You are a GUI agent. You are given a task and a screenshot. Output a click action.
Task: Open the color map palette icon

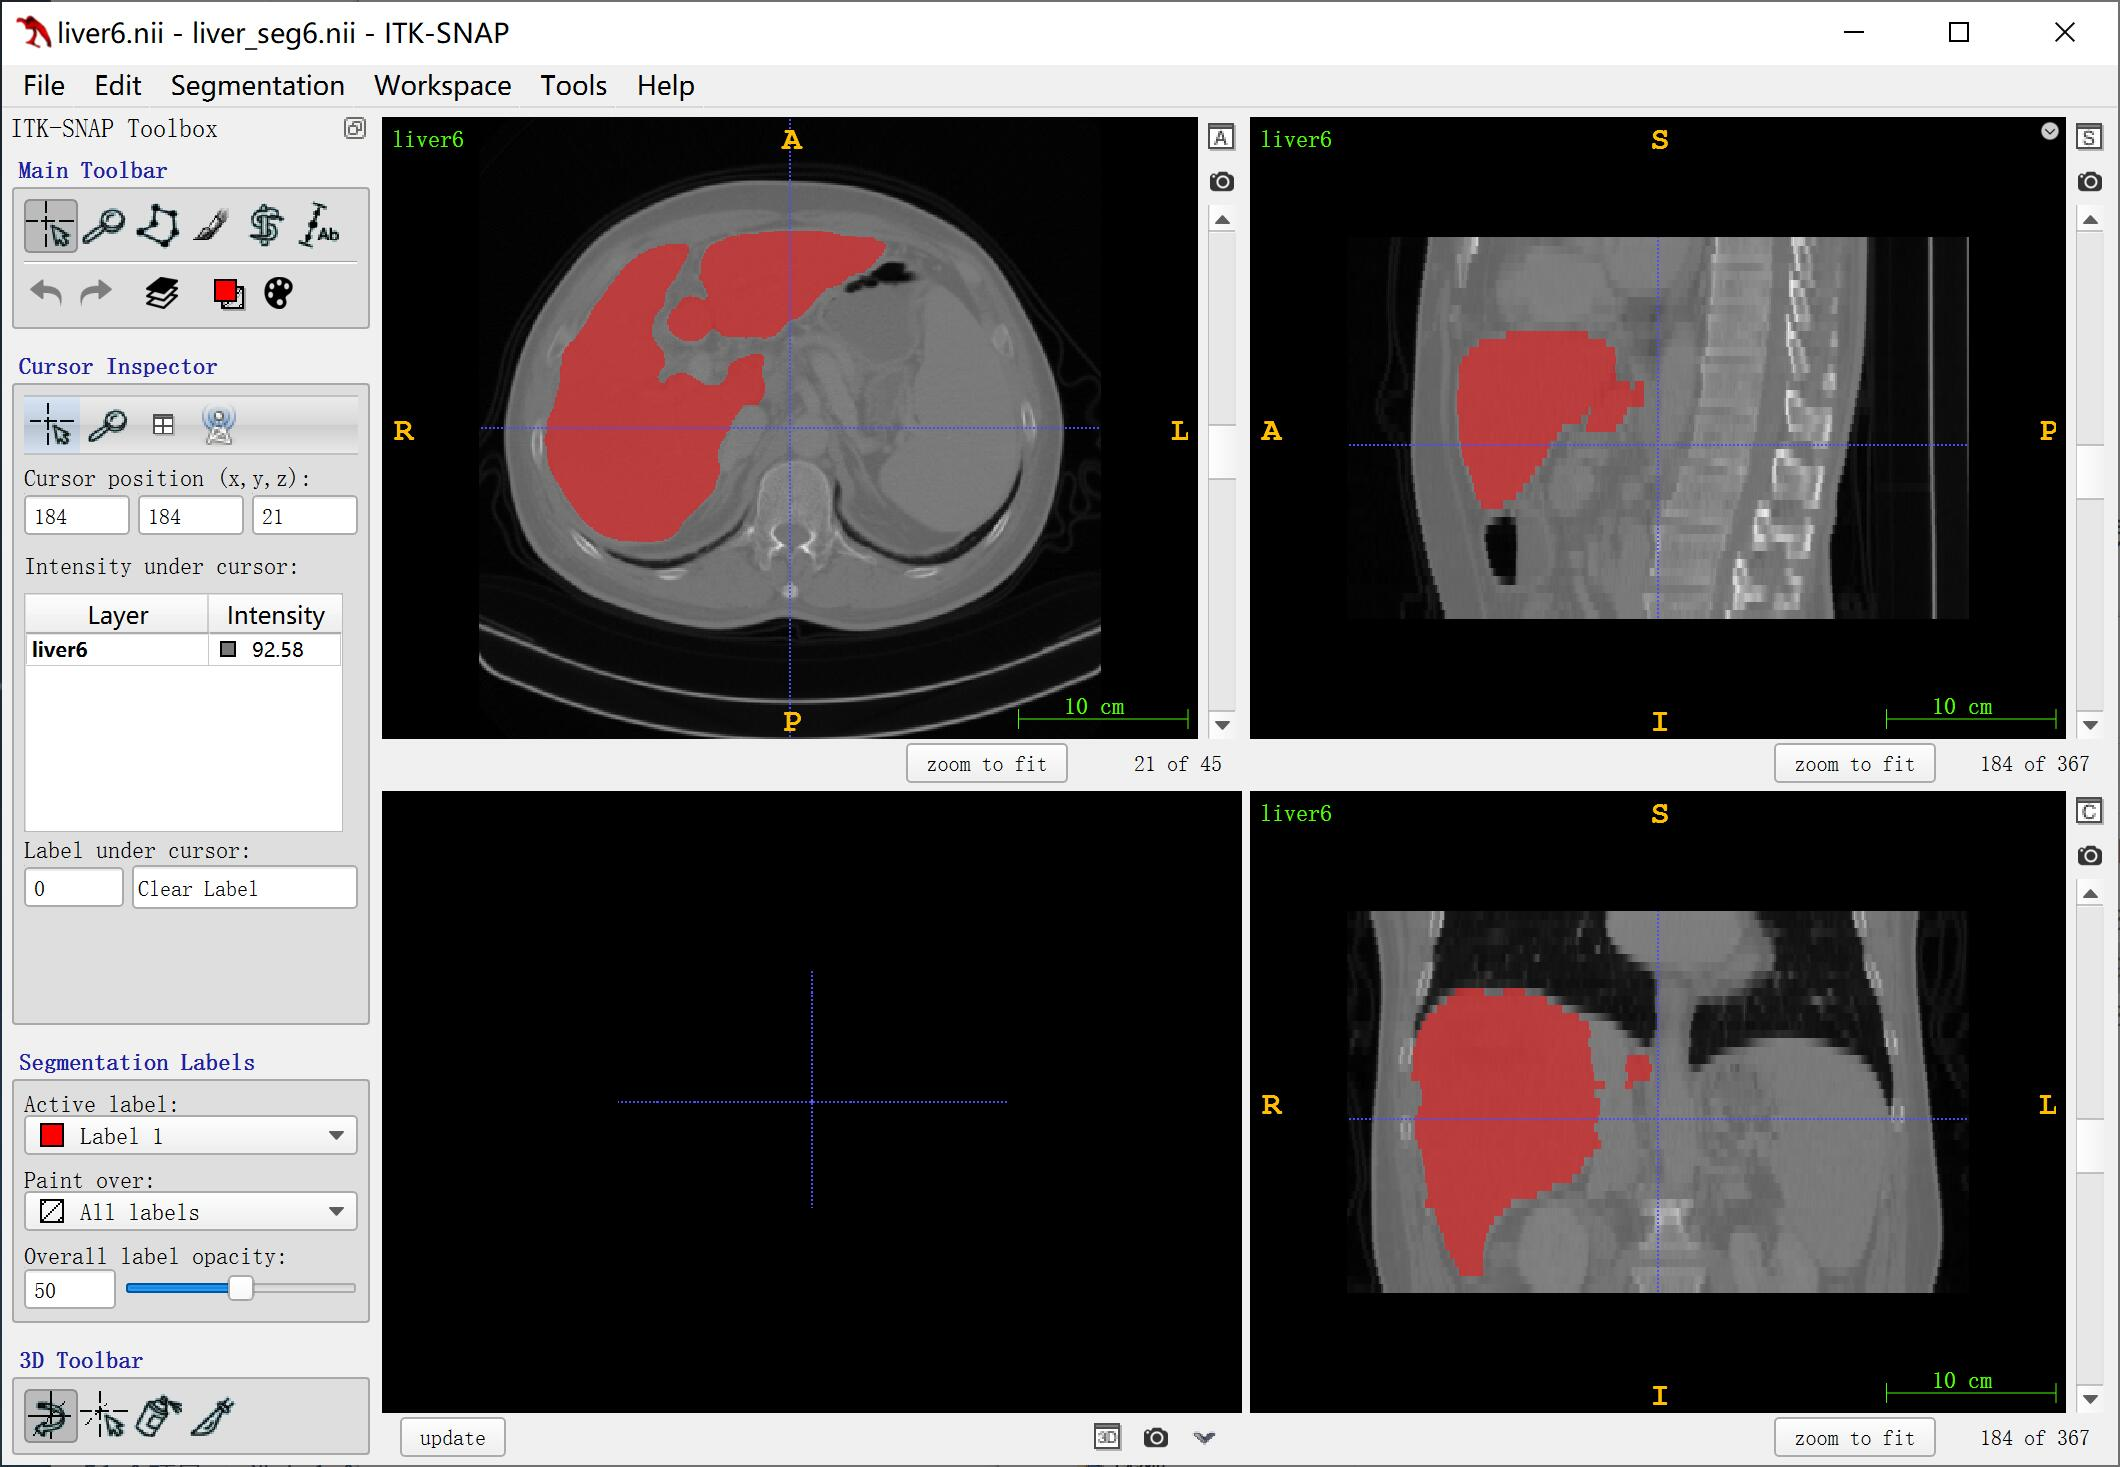point(279,293)
